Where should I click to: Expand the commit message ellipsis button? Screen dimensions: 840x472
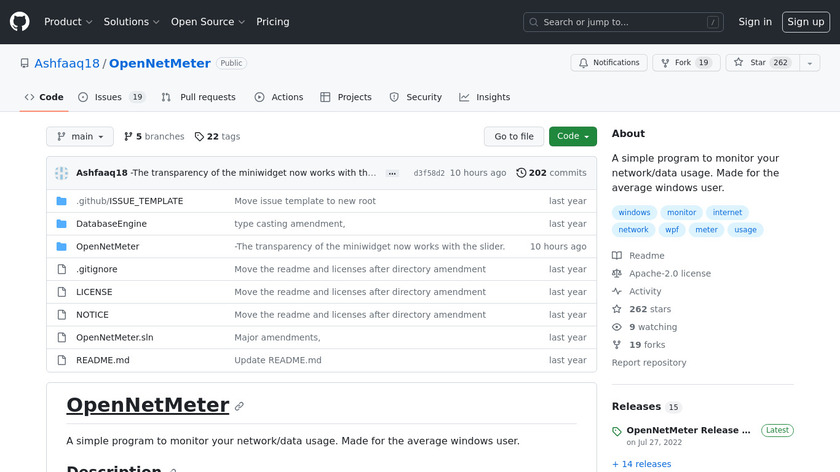pyautogui.click(x=392, y=173)
